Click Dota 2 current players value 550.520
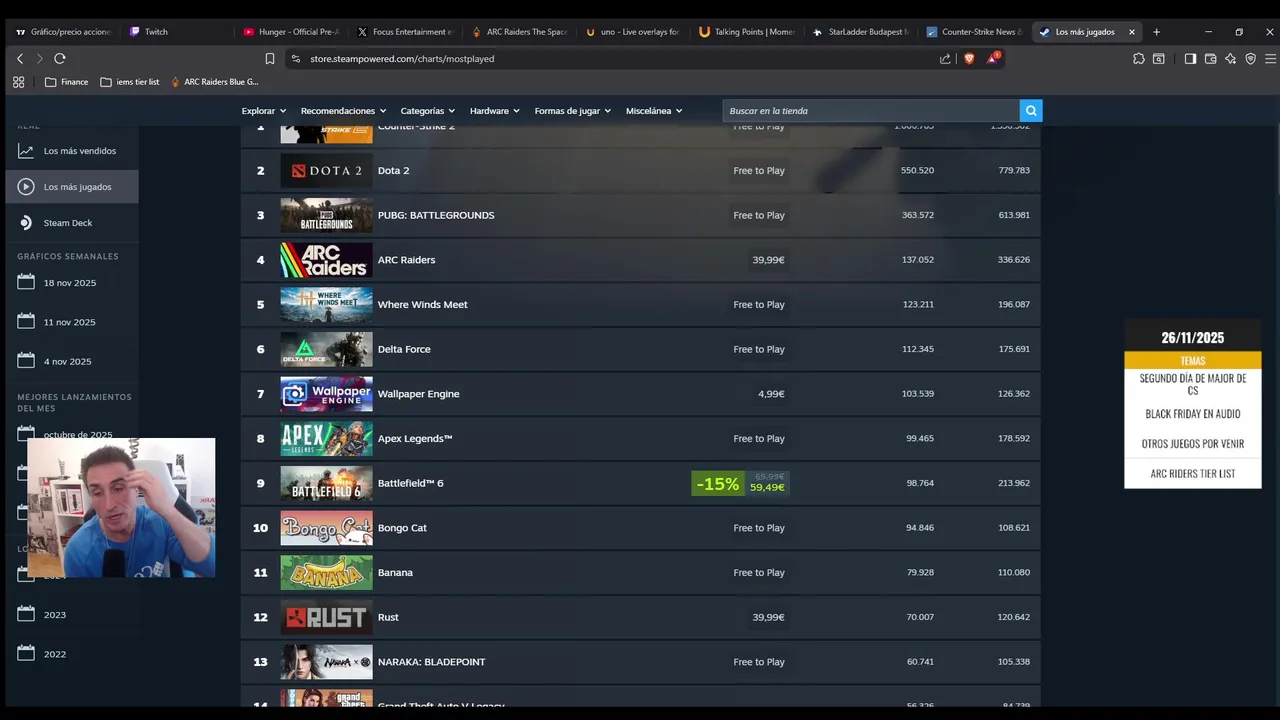Viewport: 1280px width, 720px height. (917, 171)
